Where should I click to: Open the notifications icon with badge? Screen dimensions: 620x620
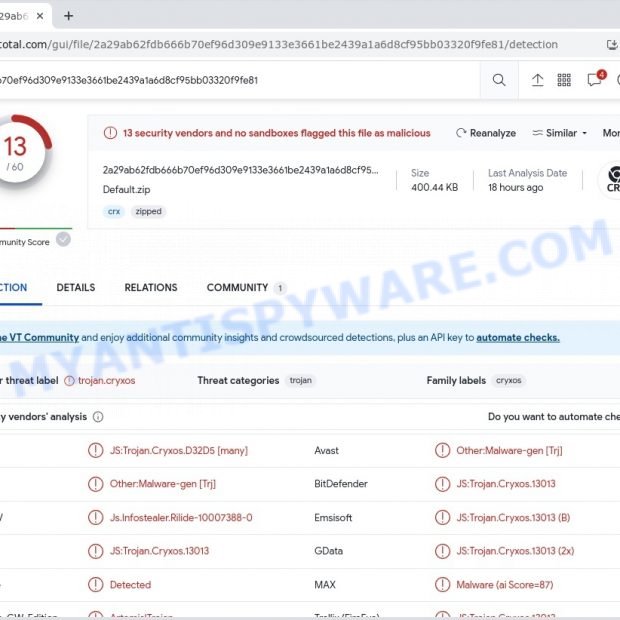tap(595, 79)
